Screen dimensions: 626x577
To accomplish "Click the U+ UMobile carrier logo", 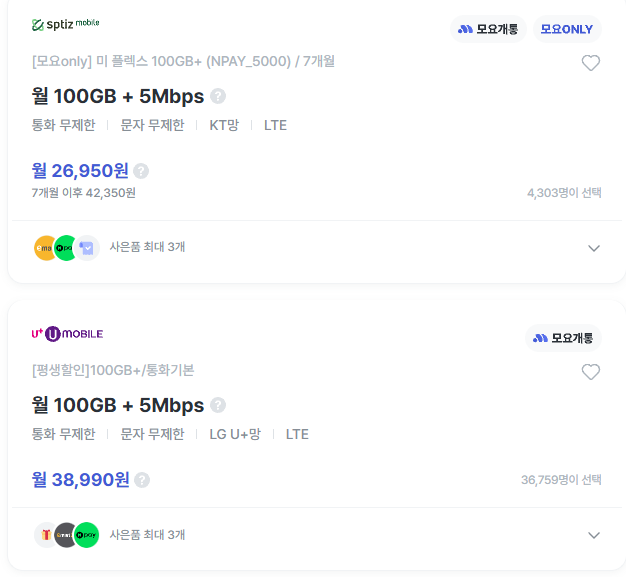I will (67, 334).
